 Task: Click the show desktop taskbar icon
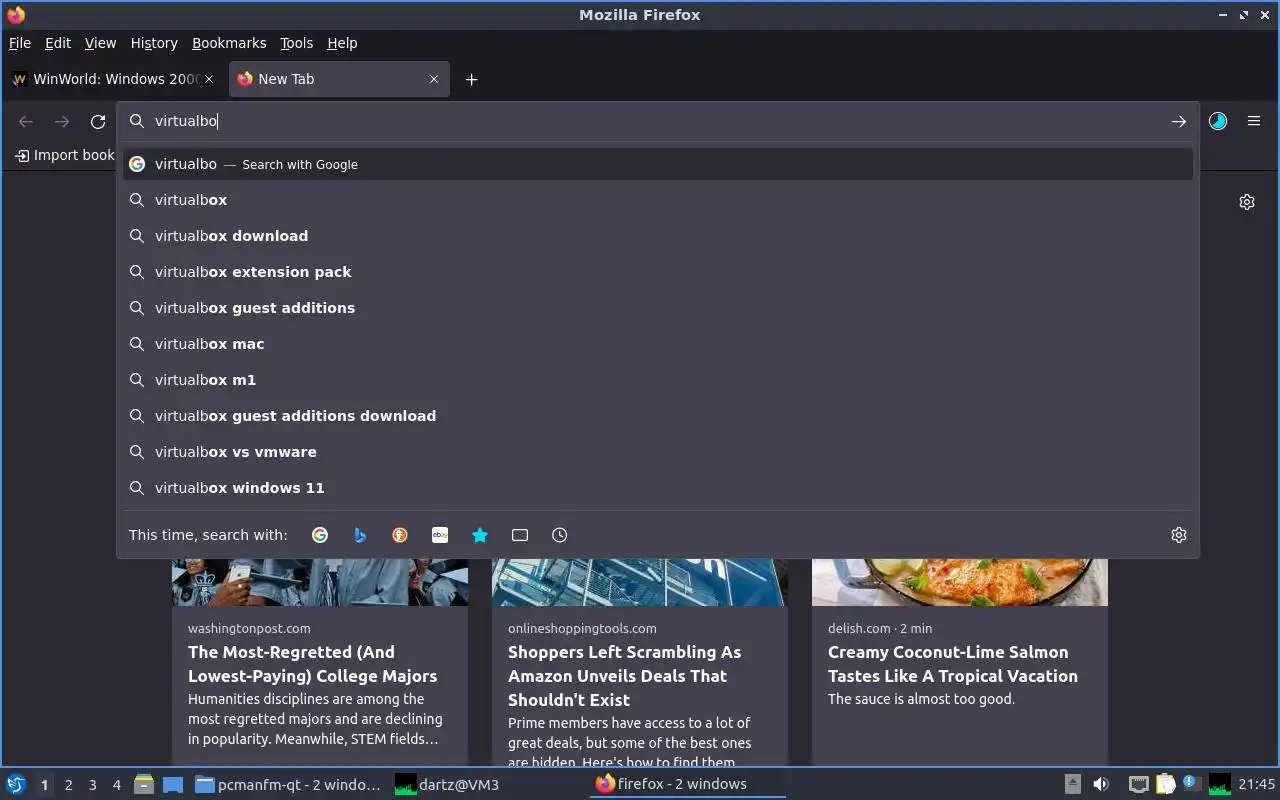pos(172,784)
